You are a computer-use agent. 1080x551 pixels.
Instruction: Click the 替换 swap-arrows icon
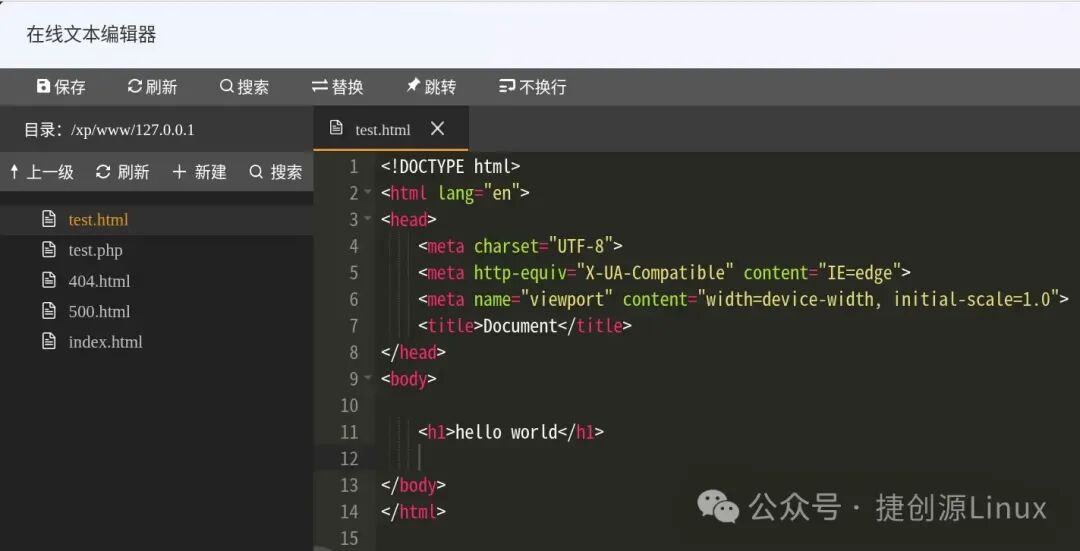click(x=320, y=86)
